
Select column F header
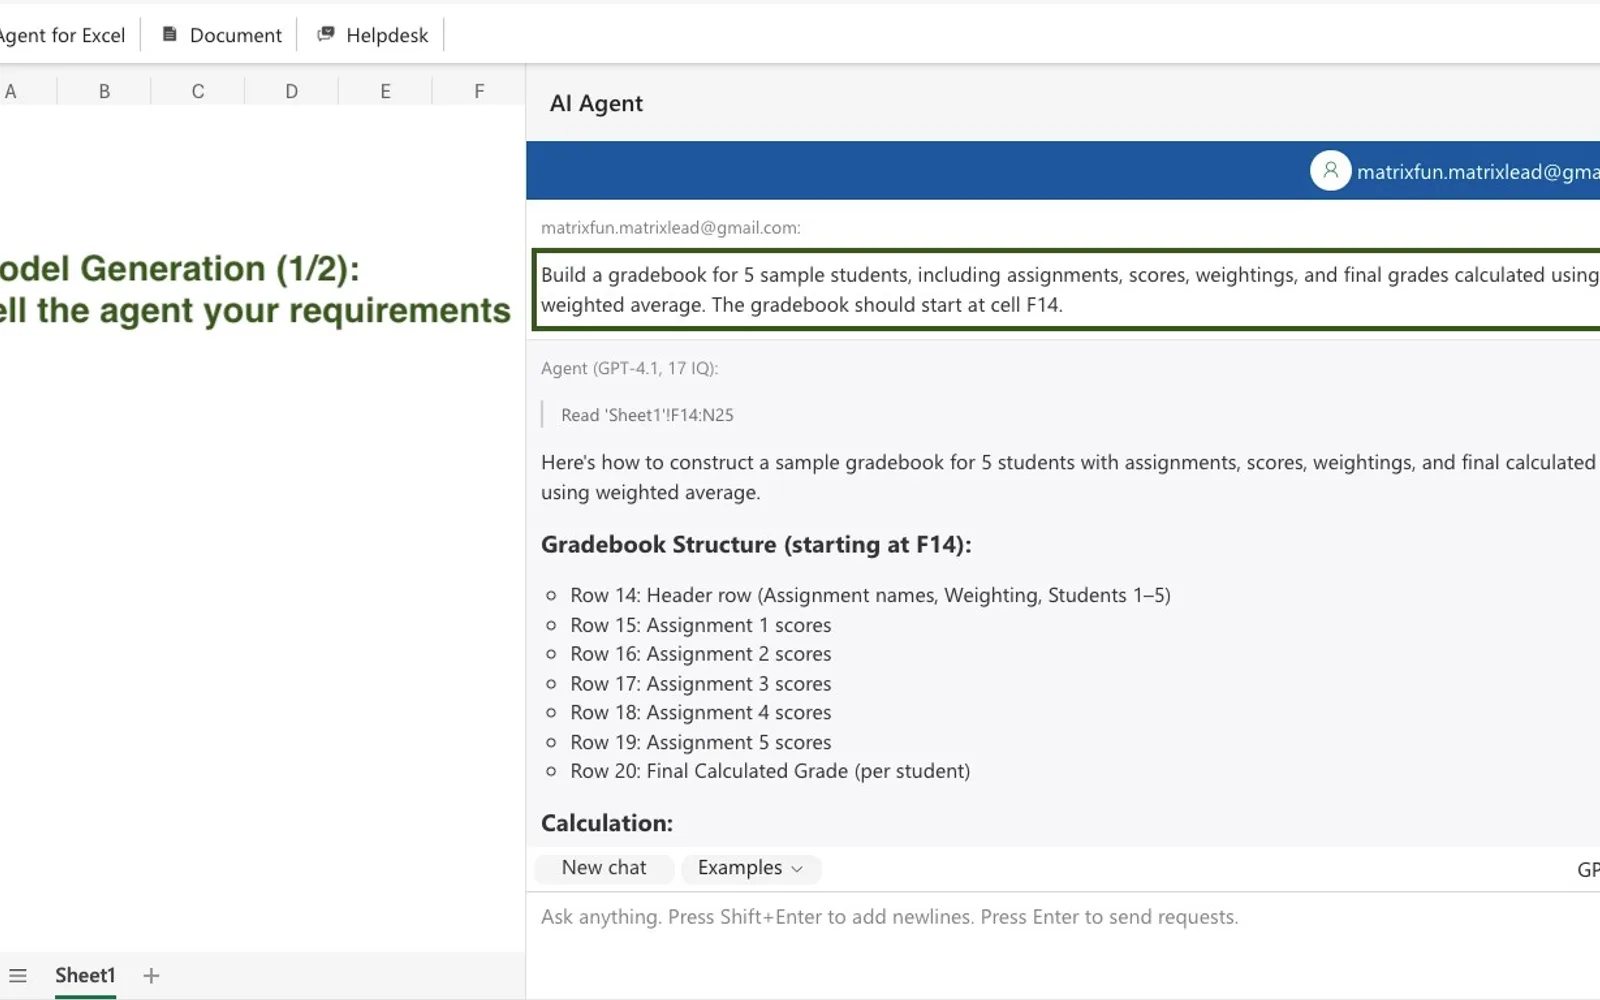[479, 91]
